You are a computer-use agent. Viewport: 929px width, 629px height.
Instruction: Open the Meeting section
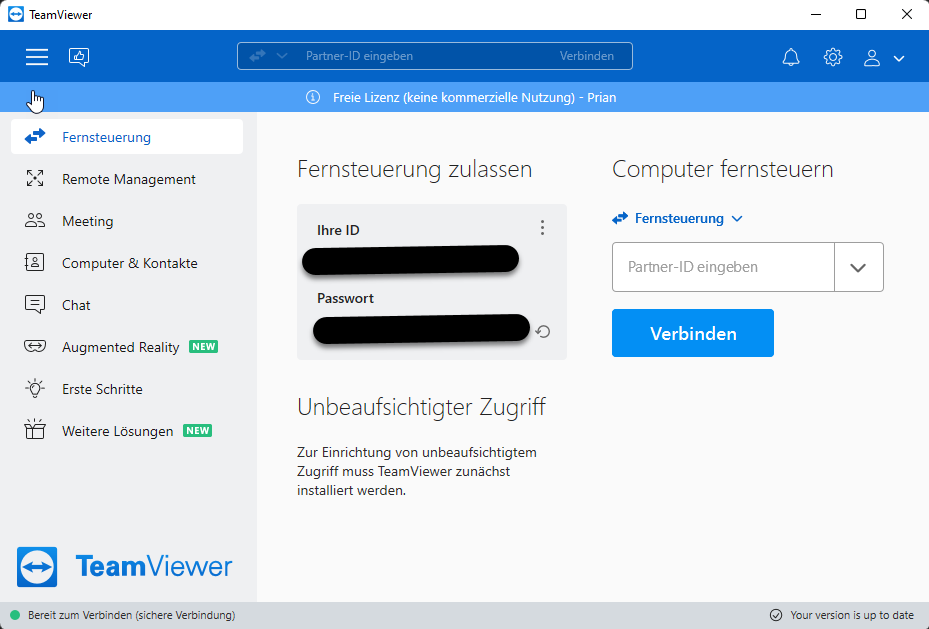[127, 221]
